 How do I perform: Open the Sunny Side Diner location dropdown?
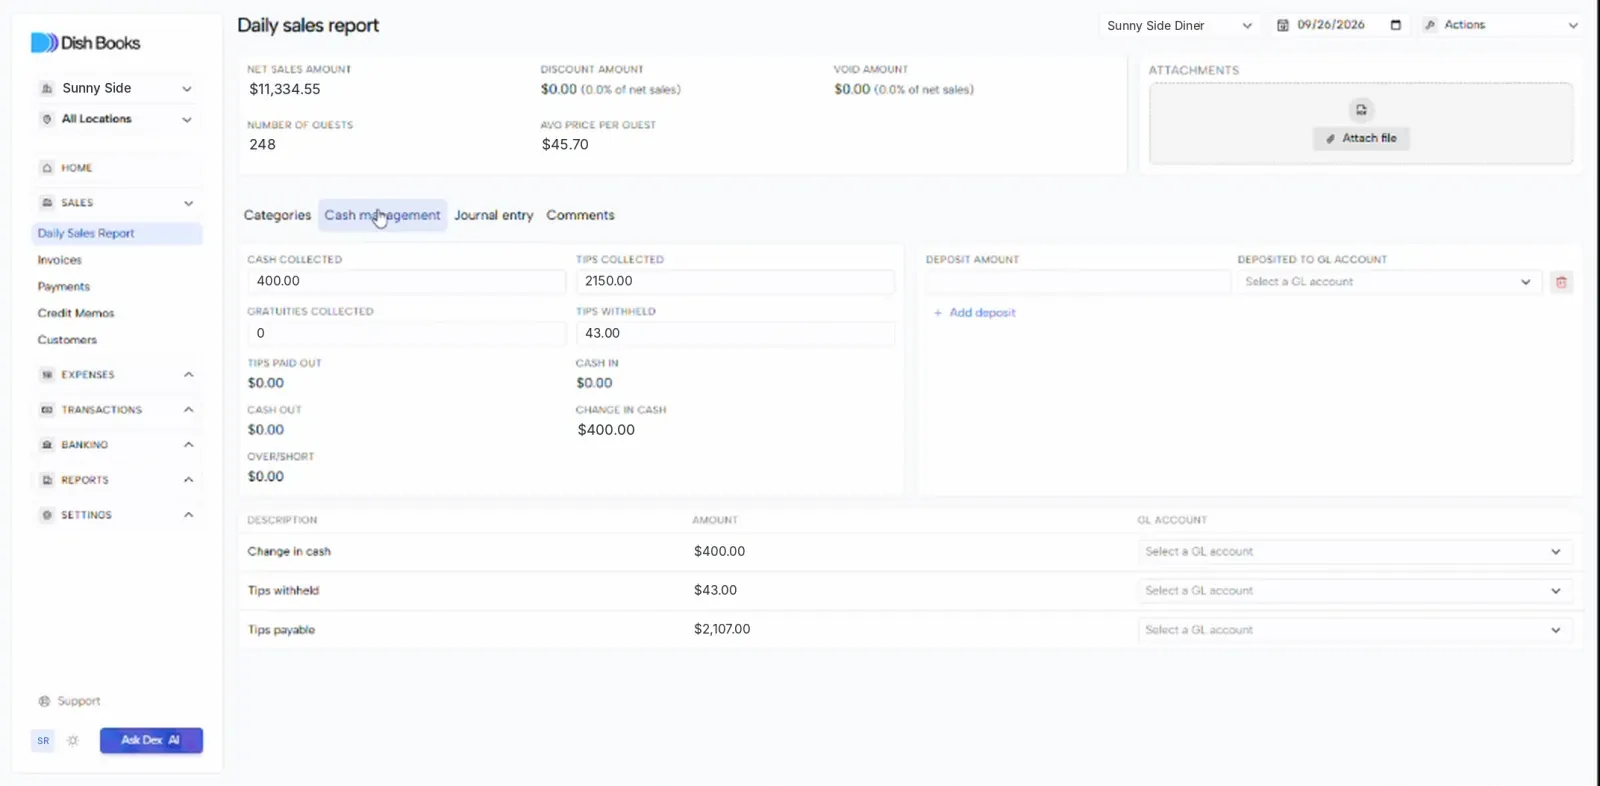pos(1180,26)
